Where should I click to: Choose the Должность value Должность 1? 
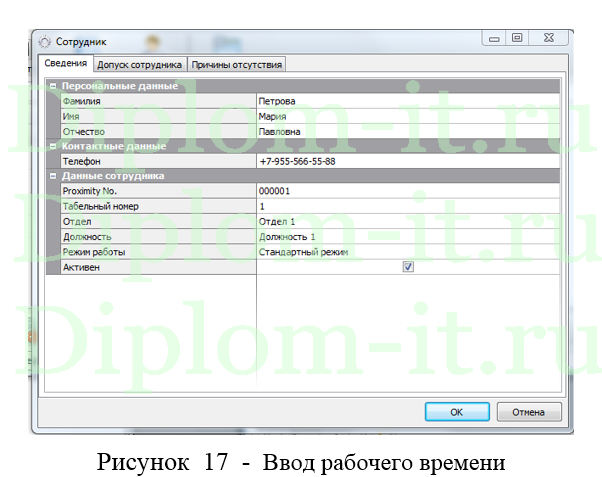(x=408, y=237)
